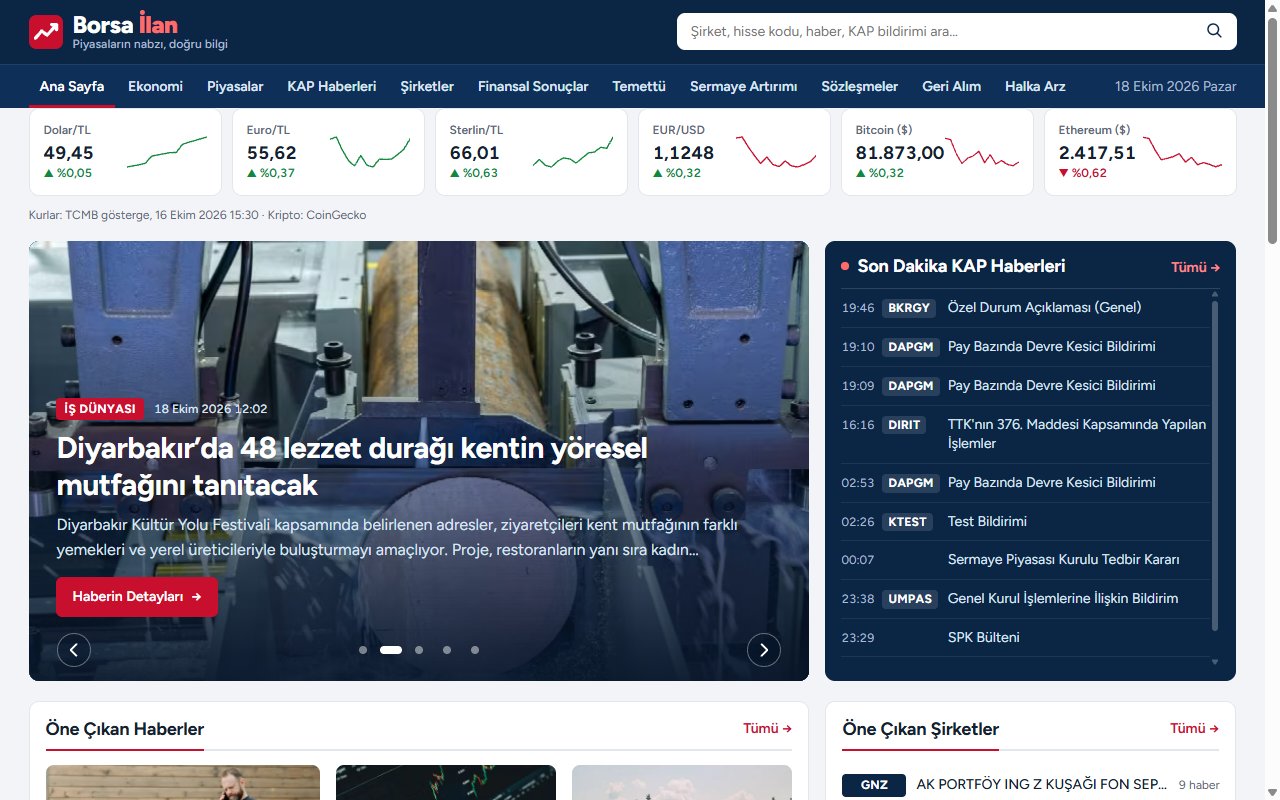Select the fourth carousel dot
This screenshot has height=800, width=1280.
[447, 650]
